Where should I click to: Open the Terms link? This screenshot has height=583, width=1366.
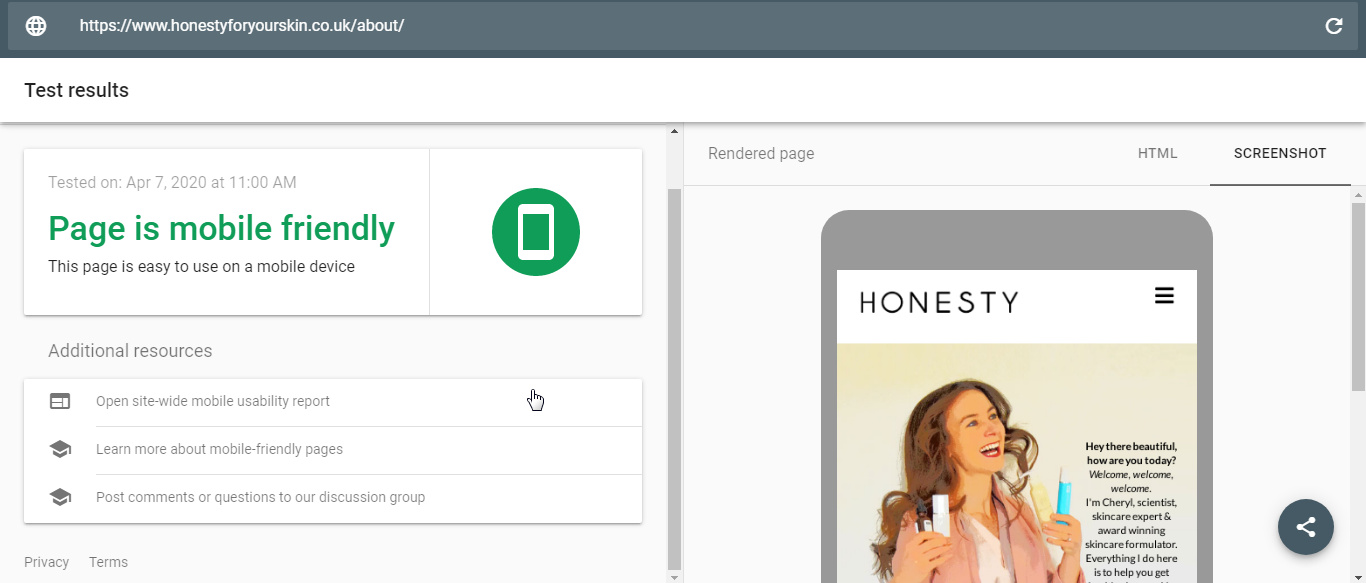click(x=108, y=562)
